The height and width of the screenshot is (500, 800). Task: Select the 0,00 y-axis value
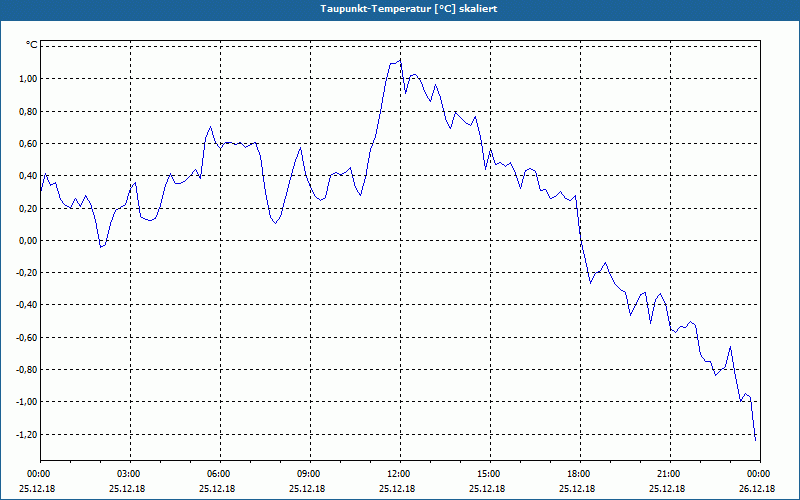29,240
